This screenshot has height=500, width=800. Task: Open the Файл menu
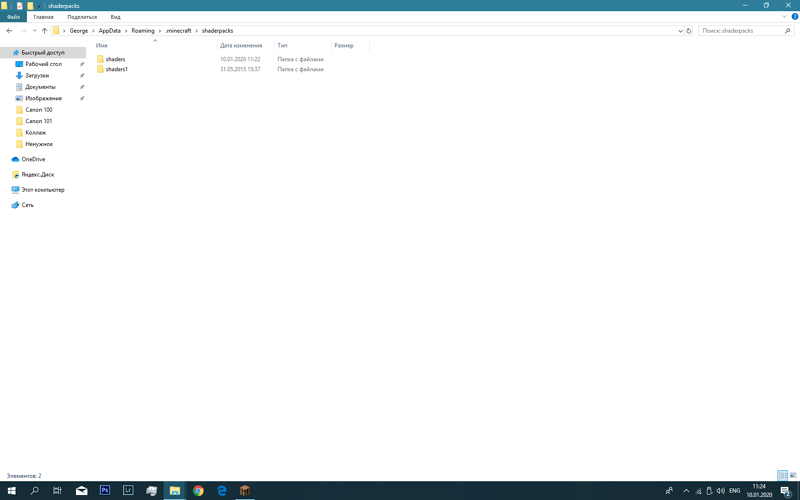point(14,17)
